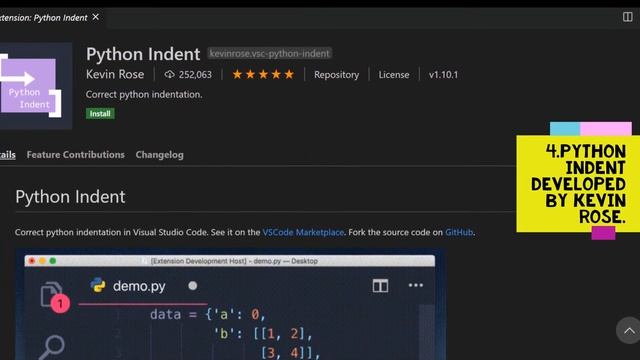
Task: Click the scroll-to-top arrow button
Action: [629, 331]
